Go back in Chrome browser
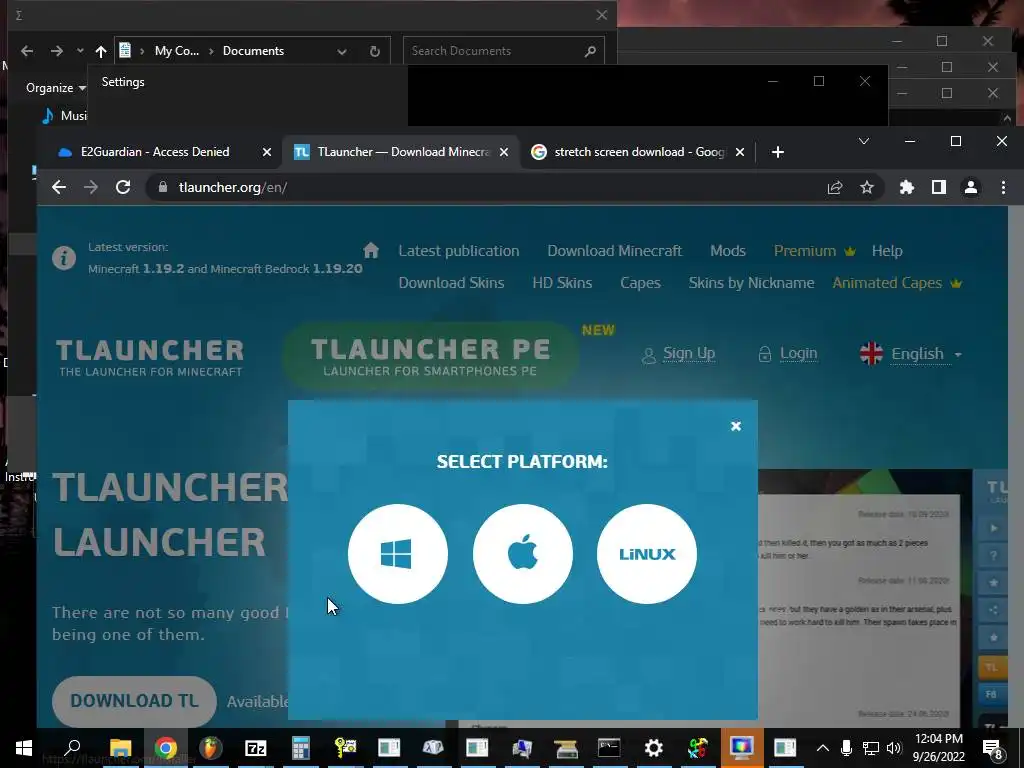Image resolution: width=1024 pixels, height=768 pixels. pyautogui.click(x=59, y=187)
